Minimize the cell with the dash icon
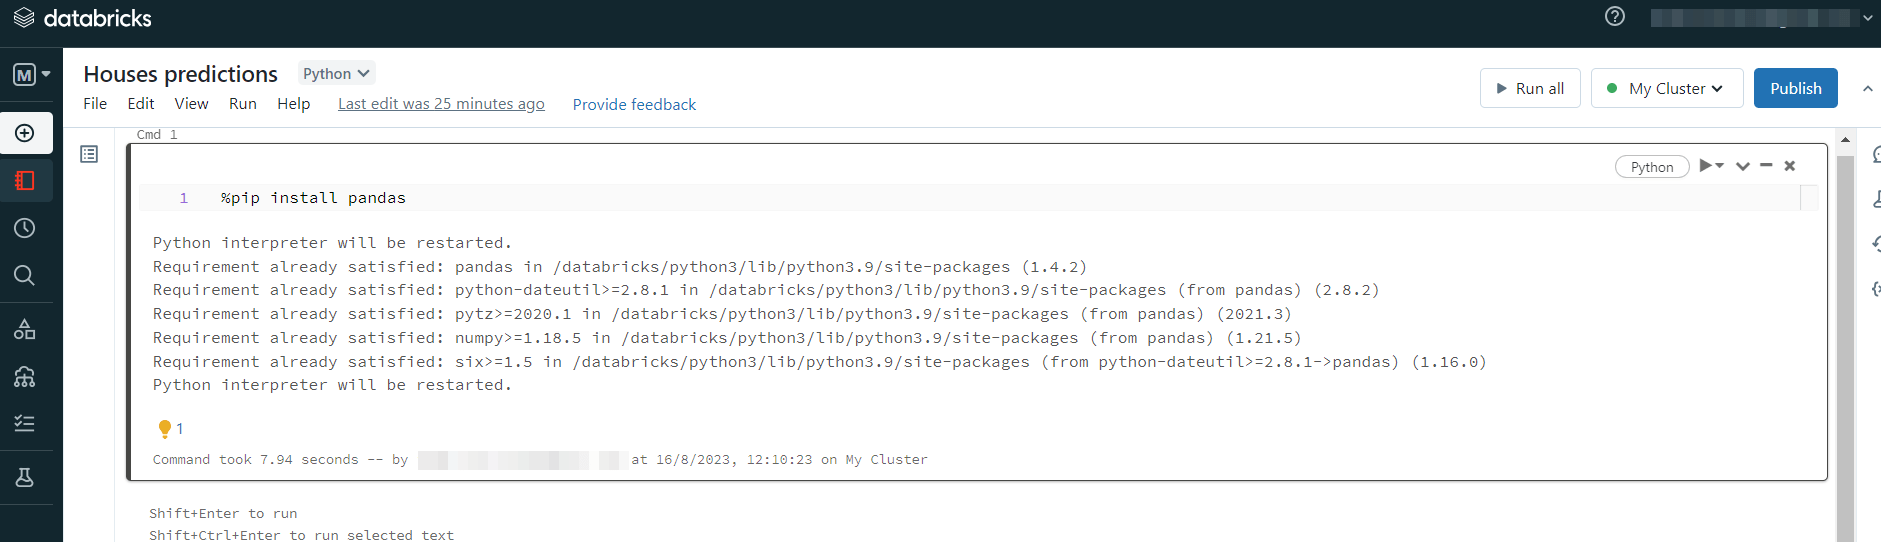Image resolution: width=1881 pixels, height=542 pixels. 1766,166
